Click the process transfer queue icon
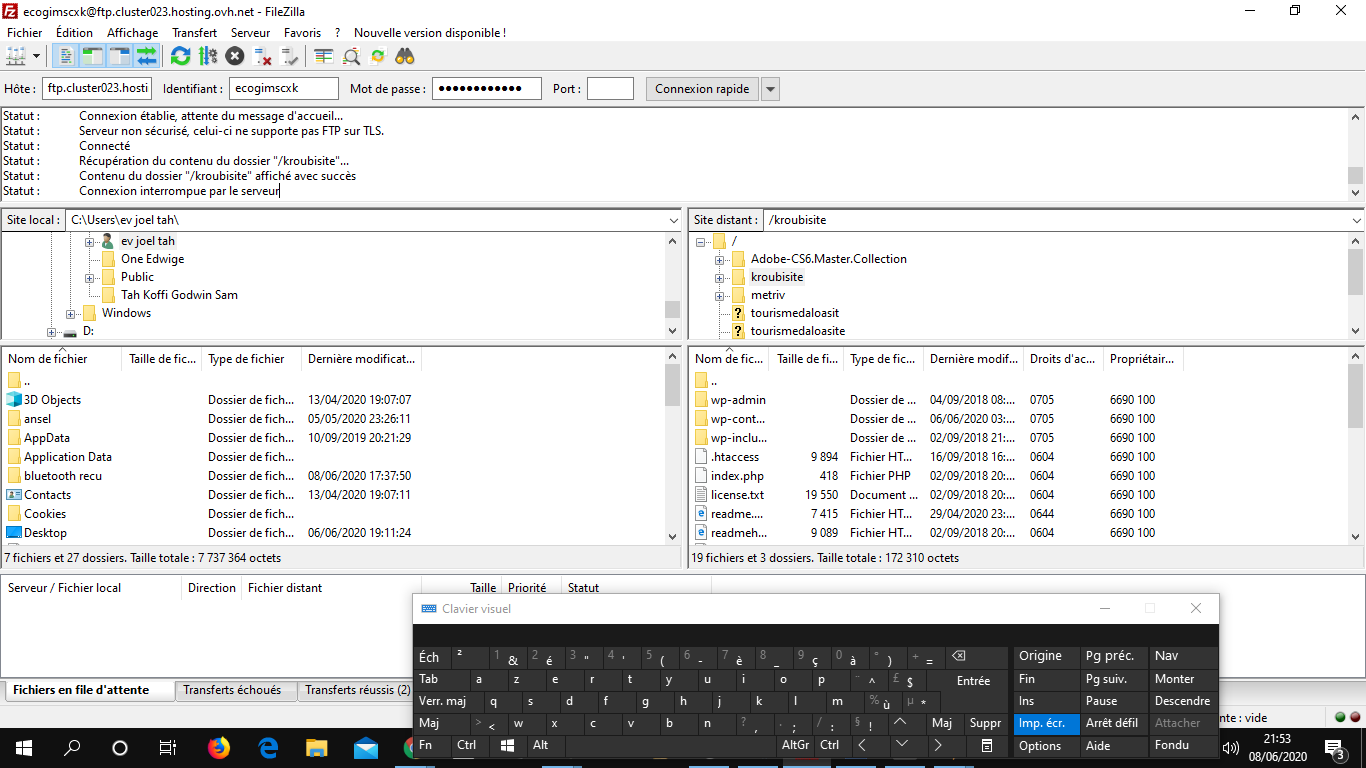The width and height of the screenshot is (1366, 768). [208, 56]
